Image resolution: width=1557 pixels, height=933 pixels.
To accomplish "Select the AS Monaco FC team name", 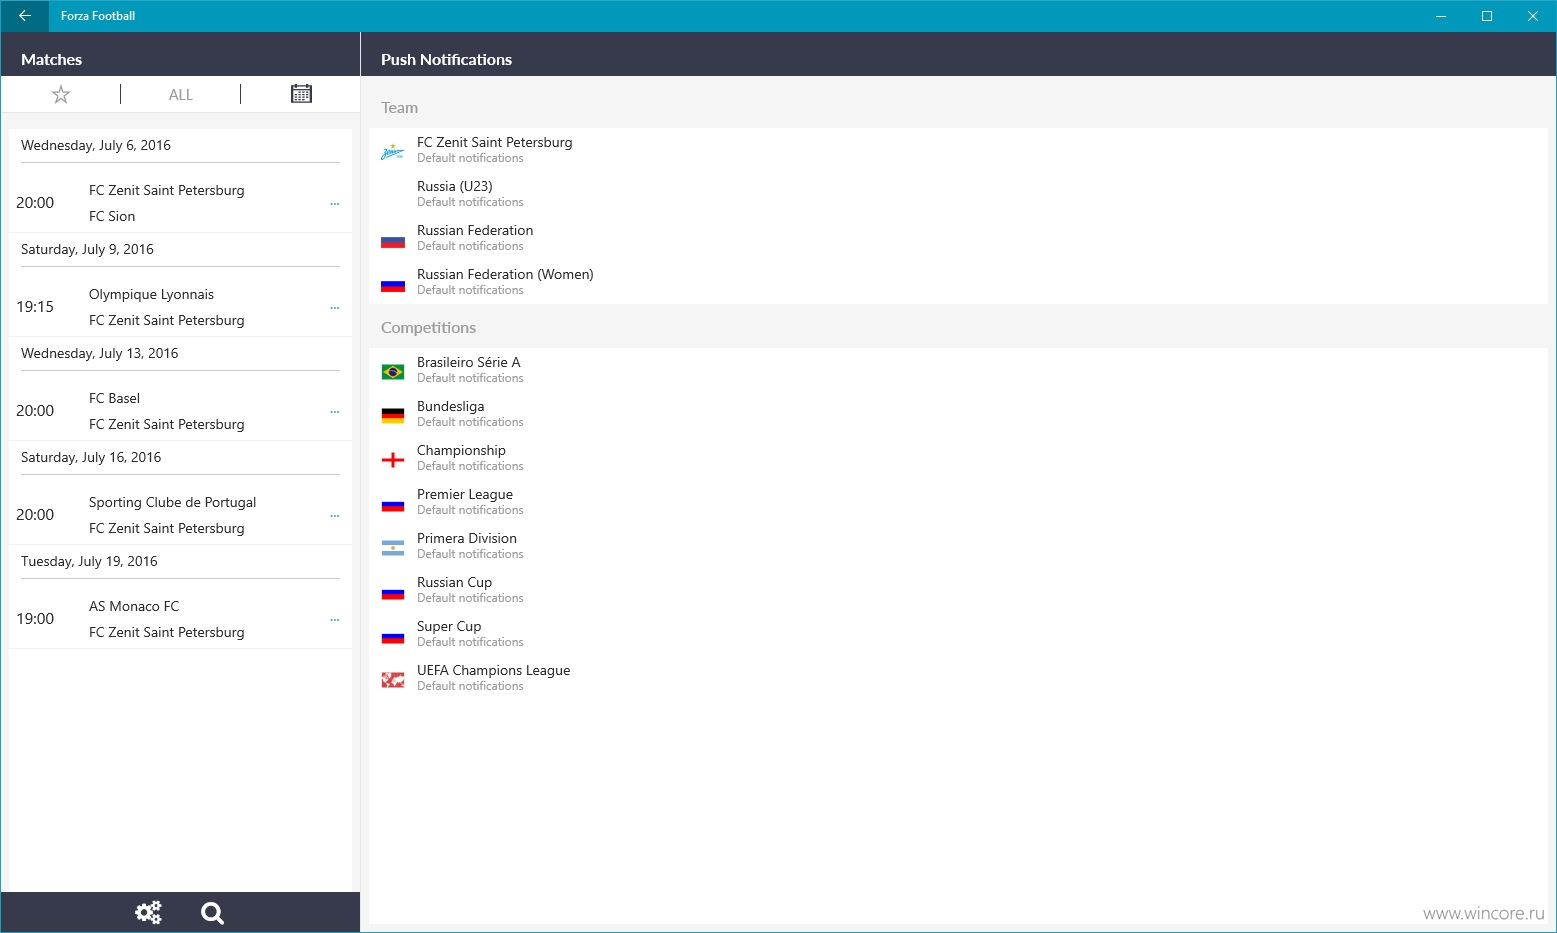I will (x=134, y=606).
